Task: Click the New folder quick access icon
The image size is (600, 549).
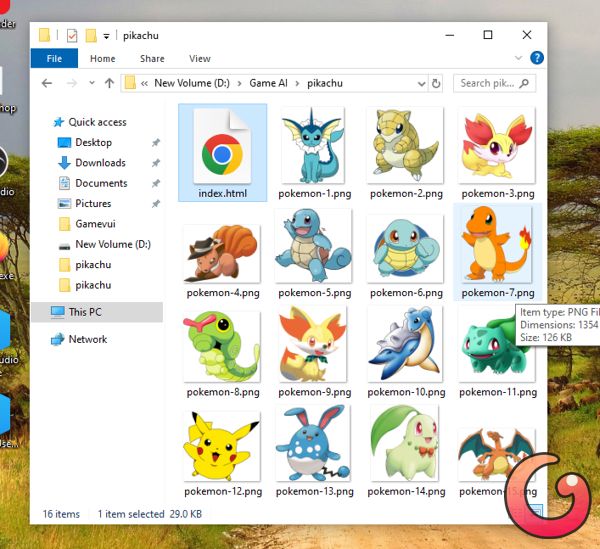Action: click(91, 36)
